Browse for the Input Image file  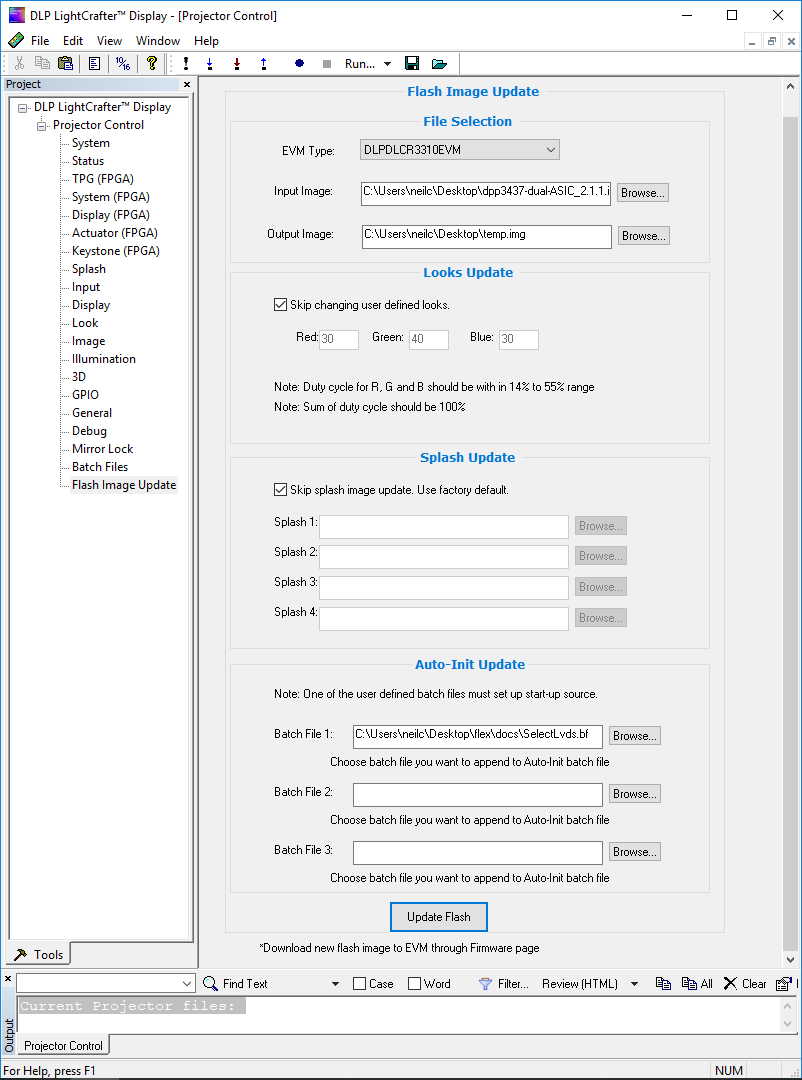pyautogui.click(x=643, y=193)
